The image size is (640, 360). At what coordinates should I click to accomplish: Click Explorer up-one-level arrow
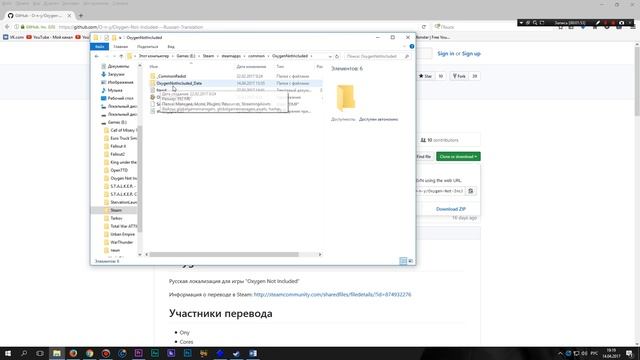(121, 56)
